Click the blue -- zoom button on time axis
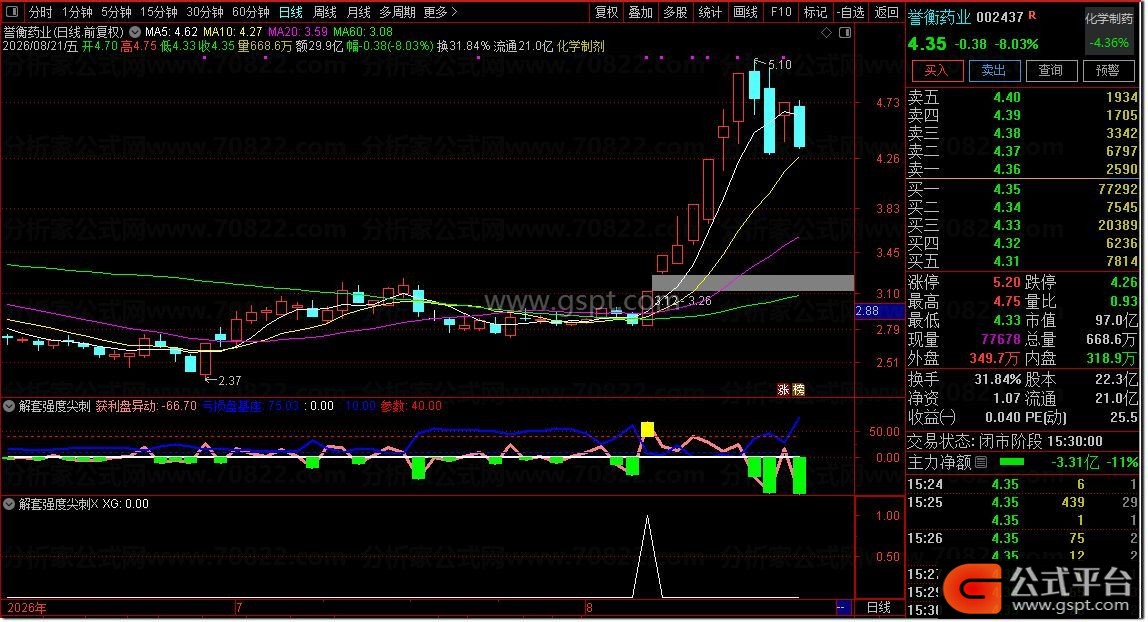The image size is (1148, 622). 843,607
